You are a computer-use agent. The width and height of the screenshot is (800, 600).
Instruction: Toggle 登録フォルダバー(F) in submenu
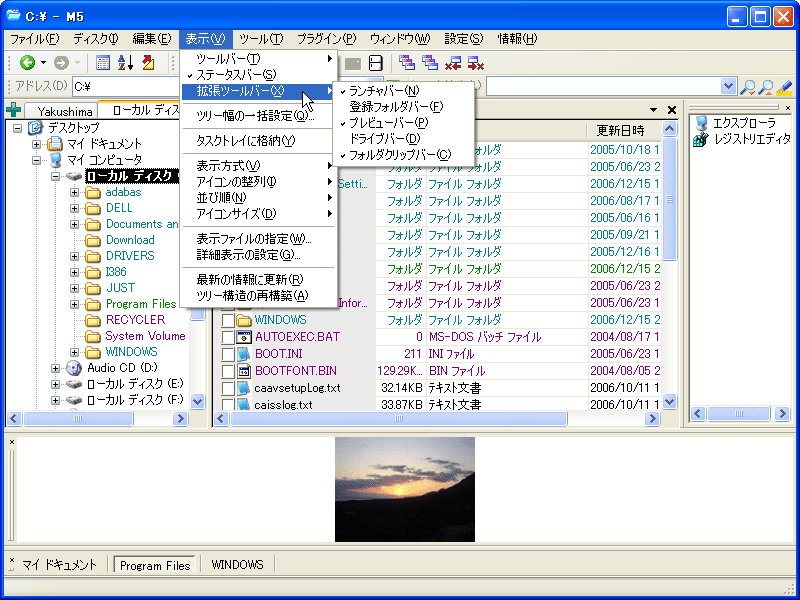click(x=403, y=107)
